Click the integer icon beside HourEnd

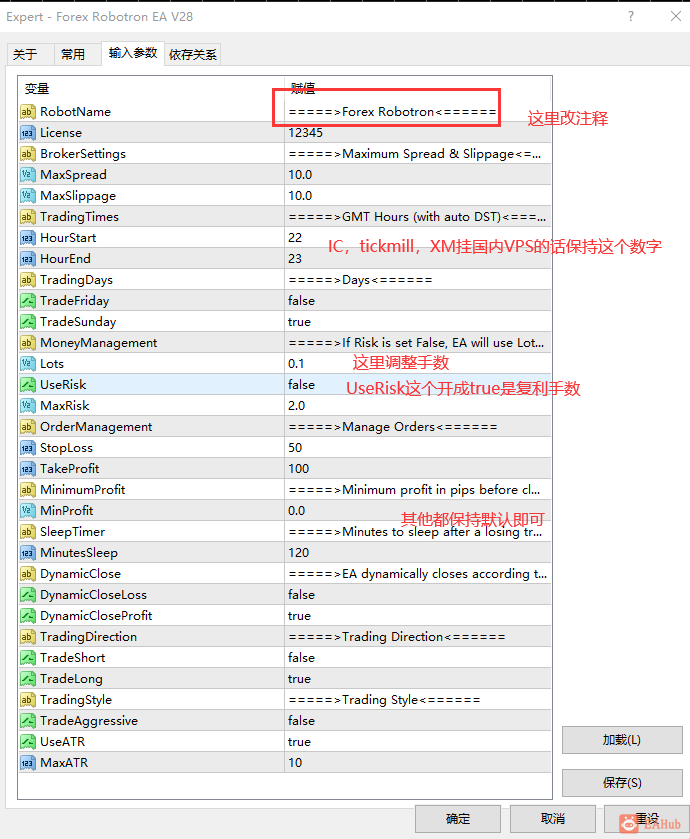click(x=28, y=259)
